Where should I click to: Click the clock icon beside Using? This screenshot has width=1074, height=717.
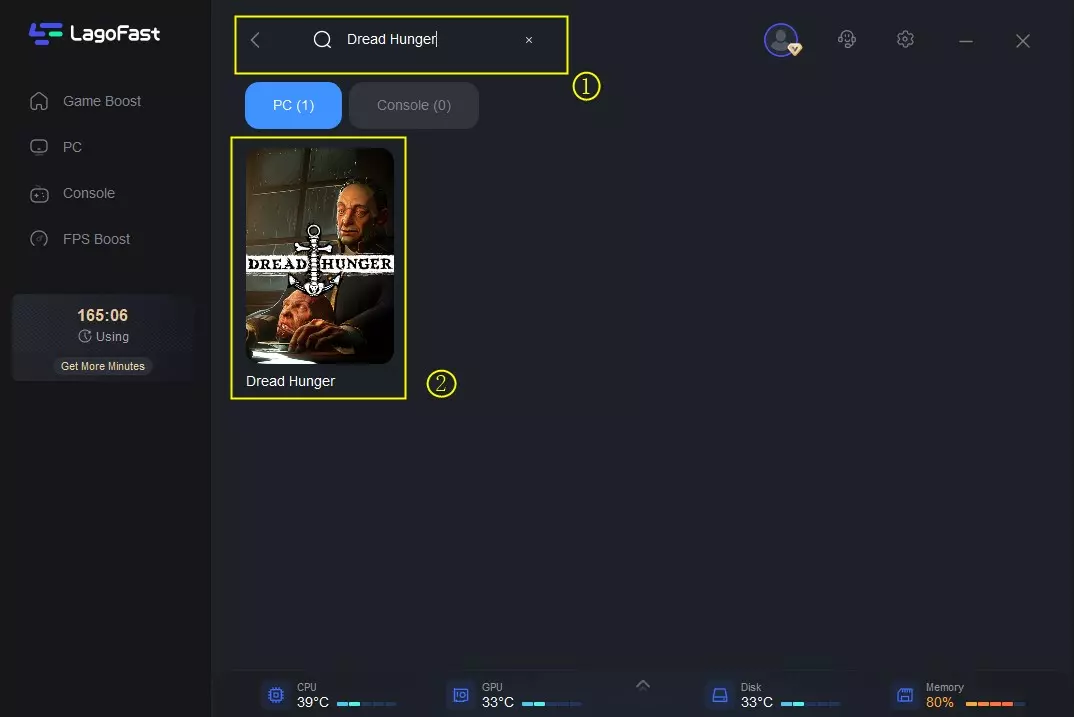click(x=85, y=336)
